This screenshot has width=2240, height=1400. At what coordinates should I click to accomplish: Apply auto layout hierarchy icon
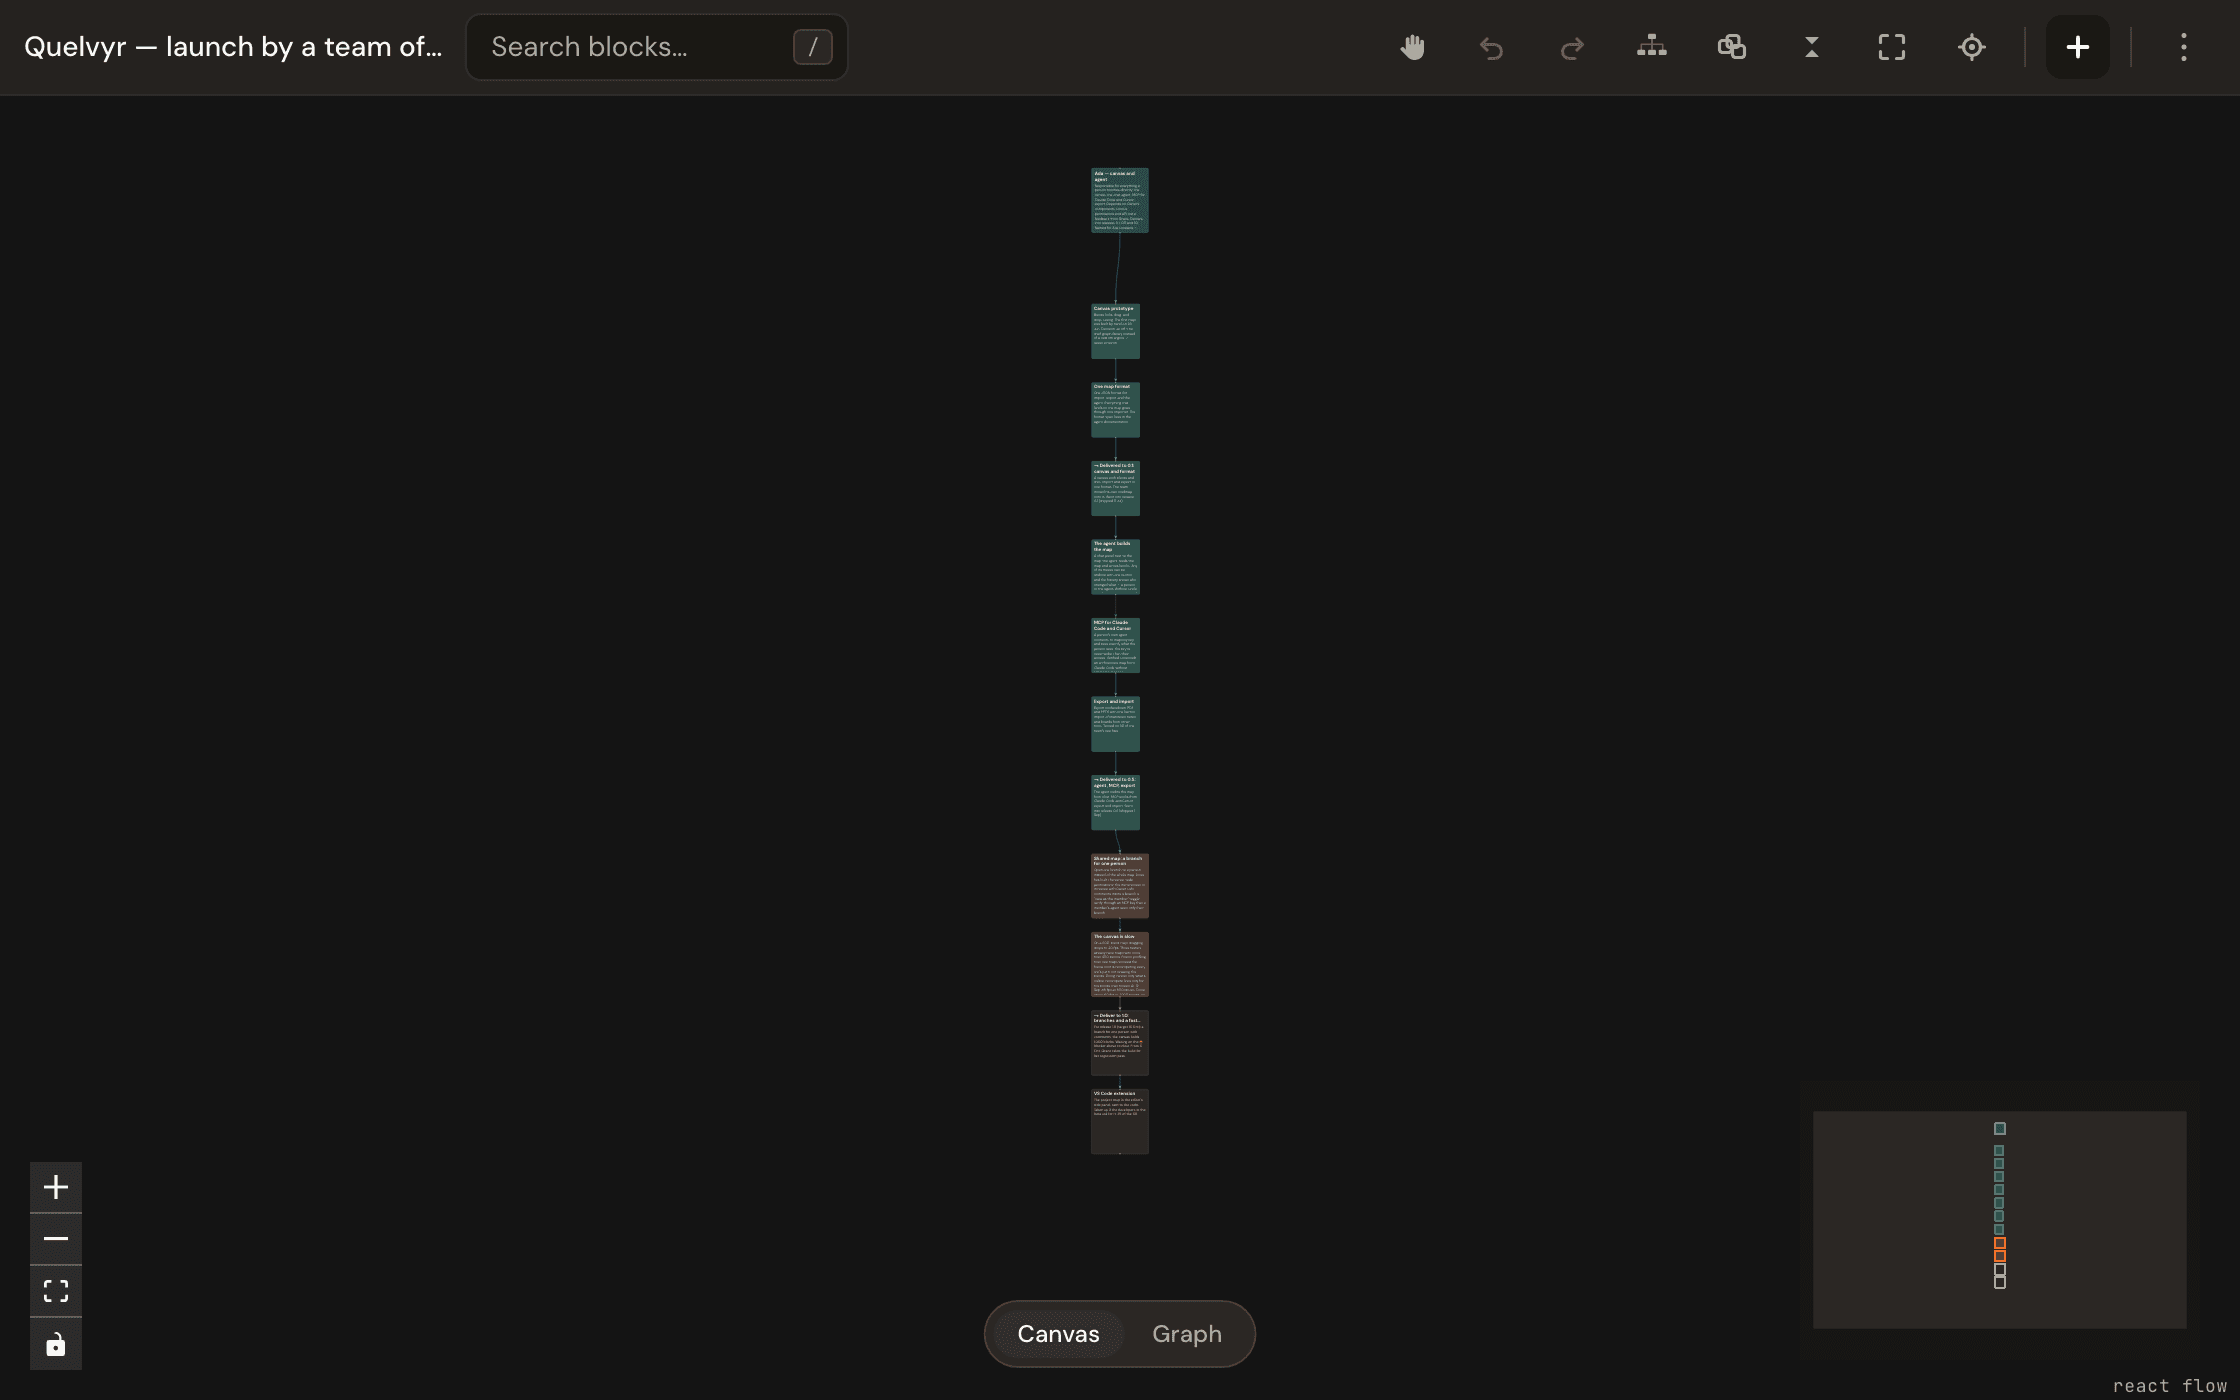pos(1652,47)
